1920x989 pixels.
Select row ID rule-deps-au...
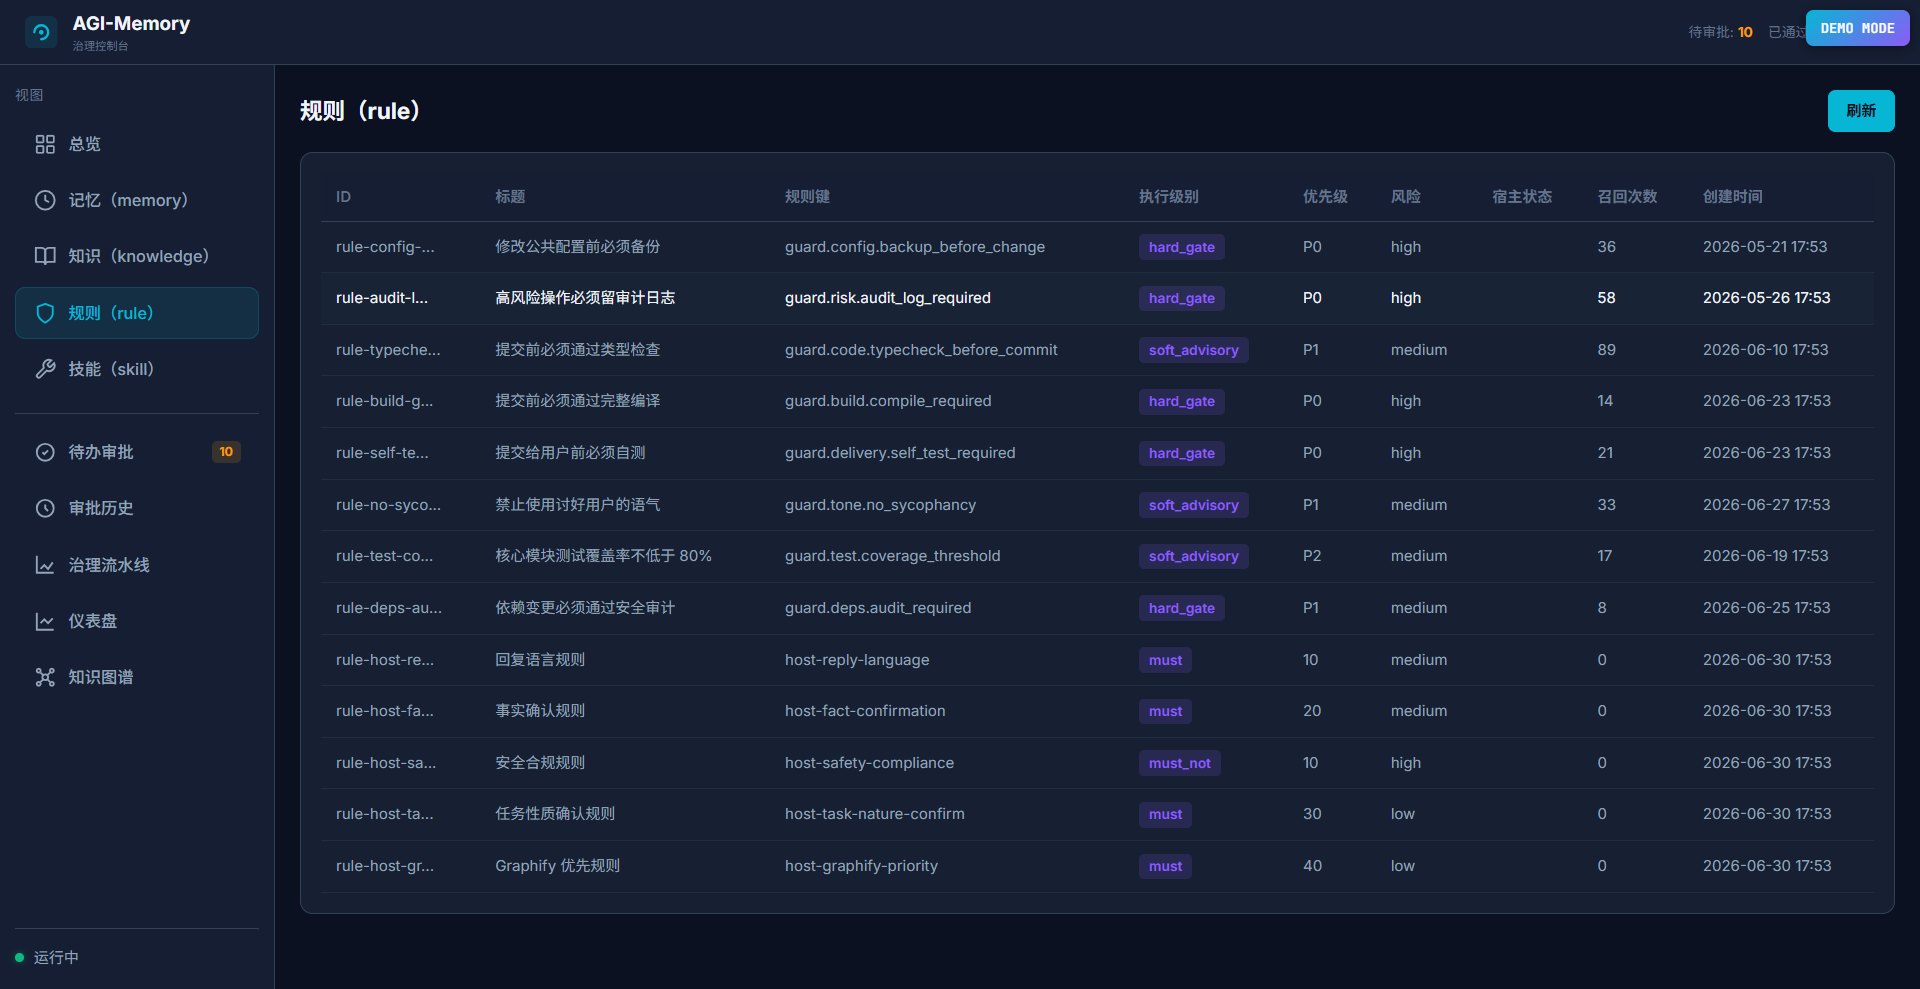388,608
